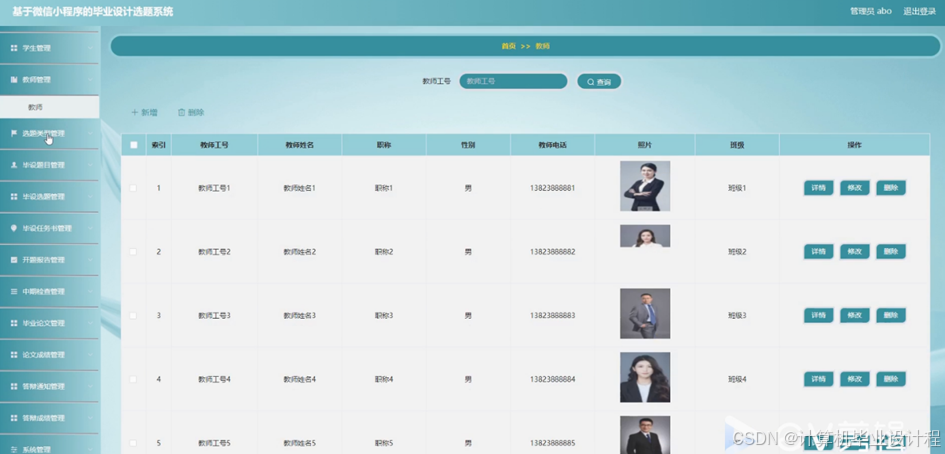Check the checkbox for row 教师工号4
This screenshot has width=945, height=454.
pyautogui.click(x=133, y=379)
